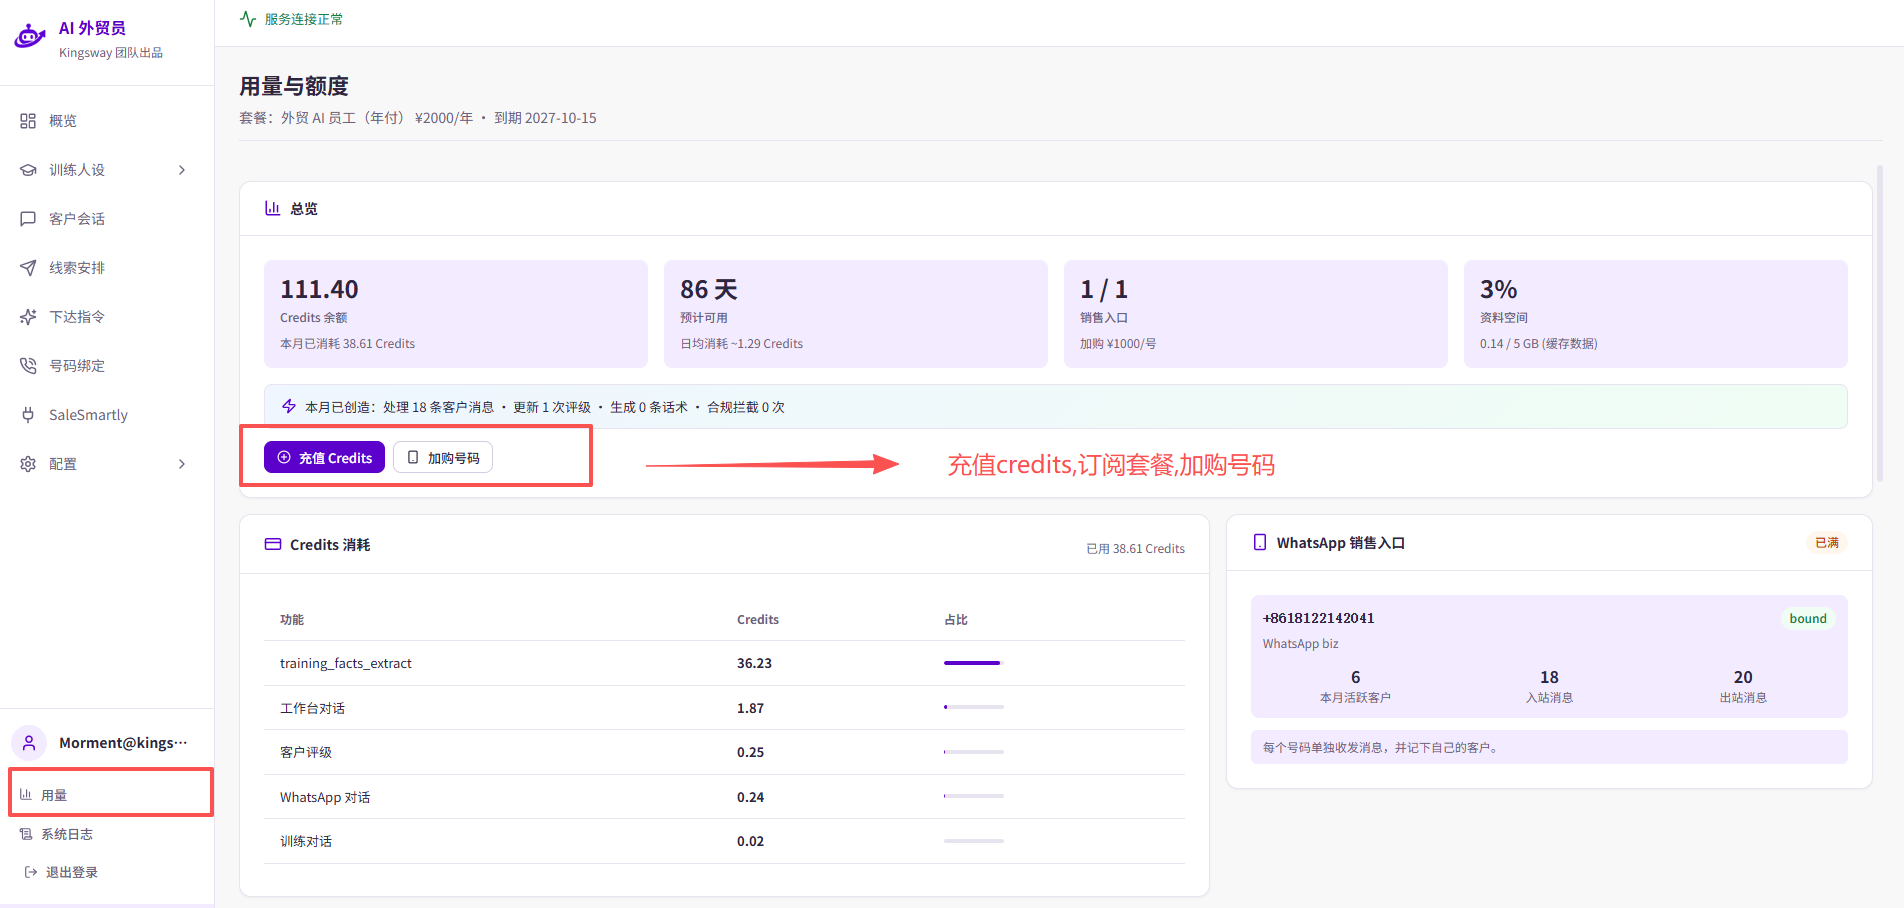Click the 服务连接正常 pulse status icon
Viewport: 1904px width, 908px height.
248,19
